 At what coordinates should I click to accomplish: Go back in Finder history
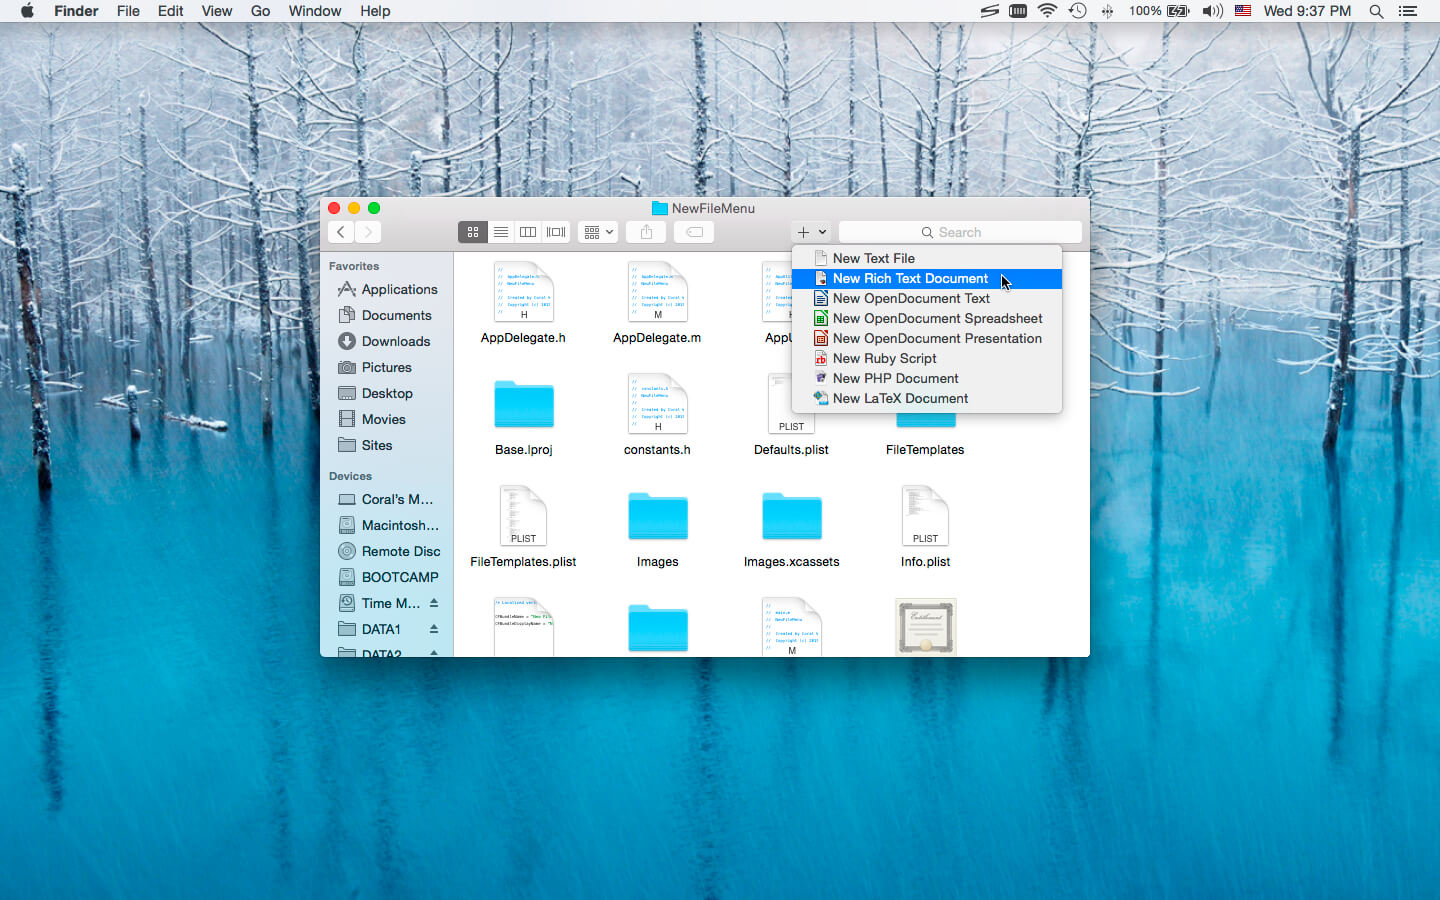click(341, 232)
